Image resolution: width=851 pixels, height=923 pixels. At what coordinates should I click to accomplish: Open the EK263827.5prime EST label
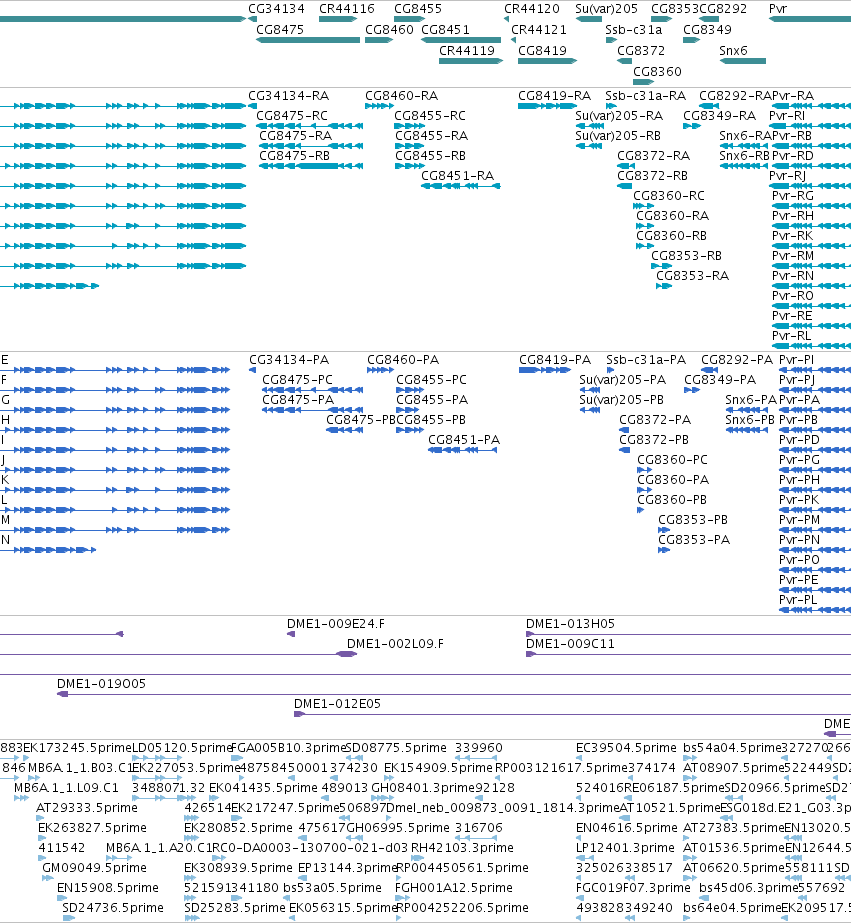coord(92,828)
